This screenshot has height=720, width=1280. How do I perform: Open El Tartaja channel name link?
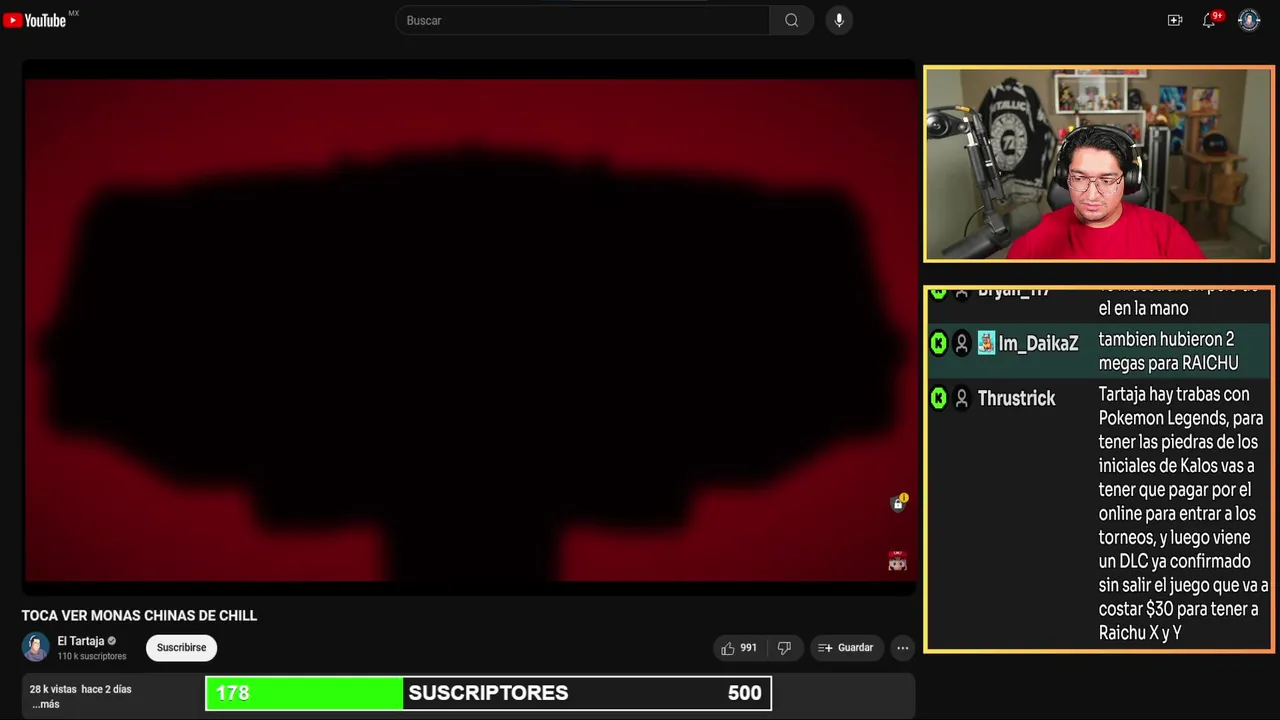coord(81,641)
